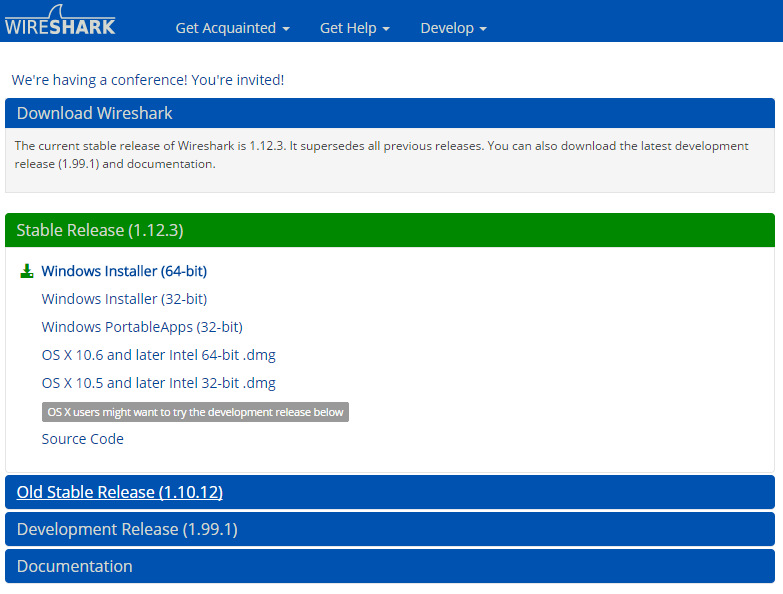This screenshot has height=594, width=783.
Task: Click the current stable release description text
Action: tap(382, 155)
